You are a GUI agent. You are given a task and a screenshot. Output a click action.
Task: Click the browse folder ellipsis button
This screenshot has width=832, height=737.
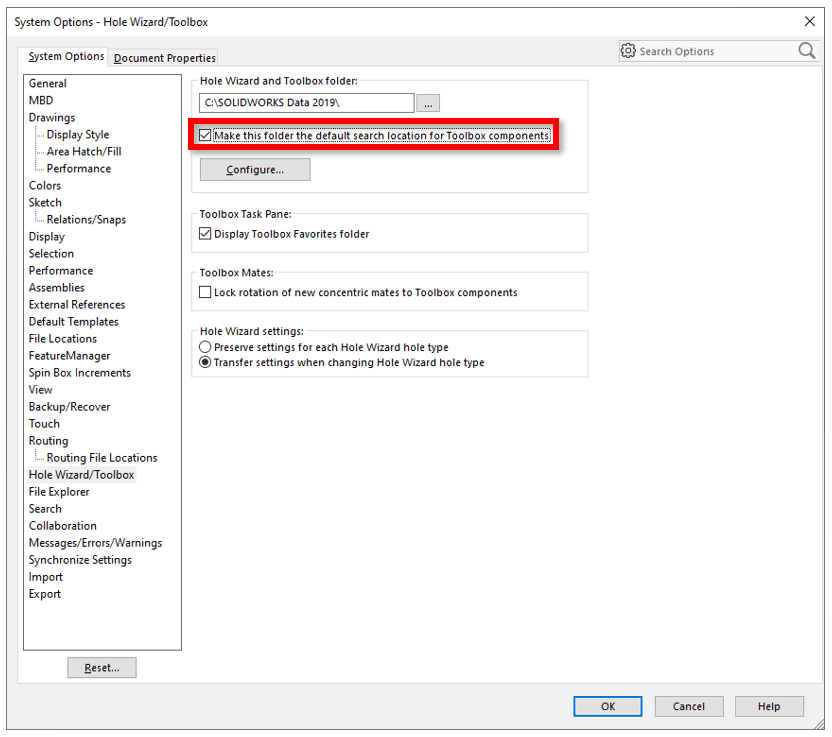(x=428, y=103)
